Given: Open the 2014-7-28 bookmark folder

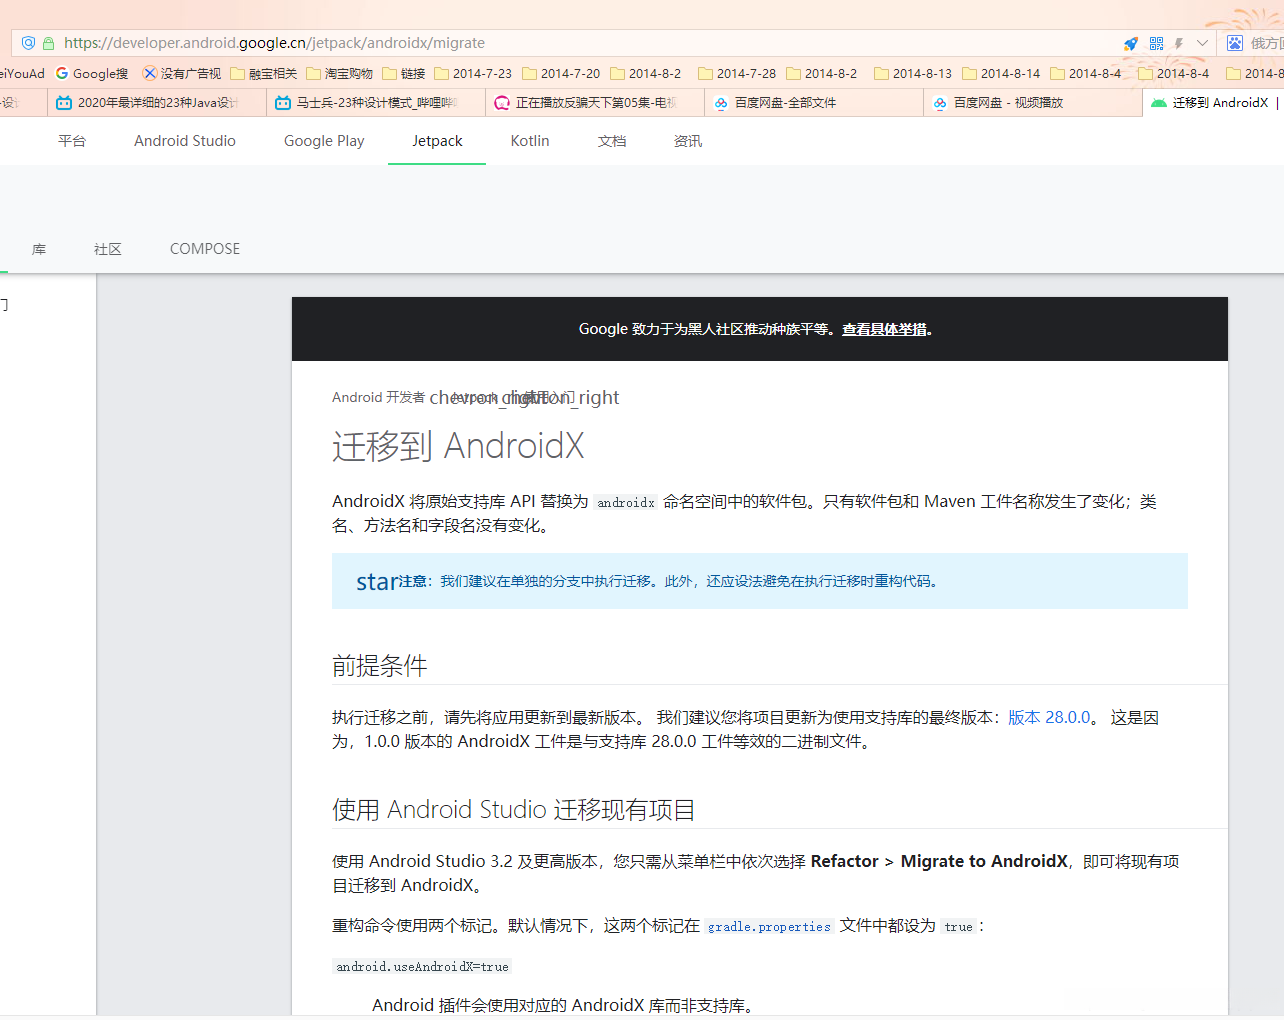Looking at the screenshot, I should 737,73.
